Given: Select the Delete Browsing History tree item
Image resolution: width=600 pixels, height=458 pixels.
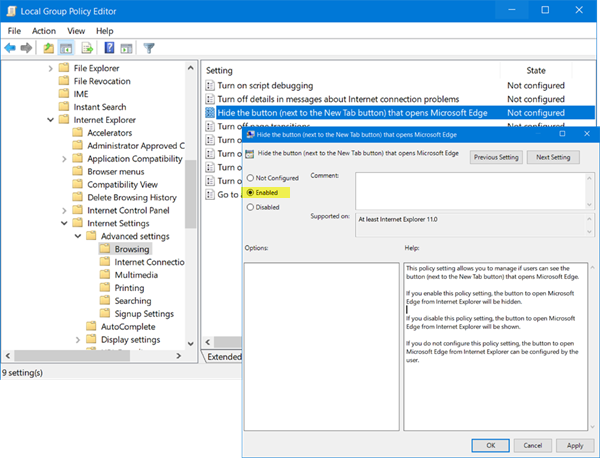Looking at the screenshot, I should (x=132, y=197).
